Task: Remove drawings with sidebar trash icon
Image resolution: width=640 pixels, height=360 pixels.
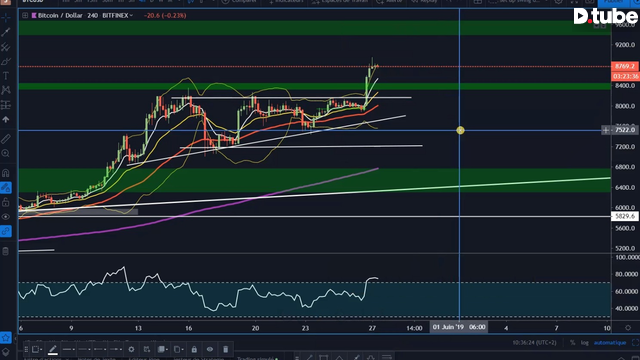Action: [x=6, y=251]
